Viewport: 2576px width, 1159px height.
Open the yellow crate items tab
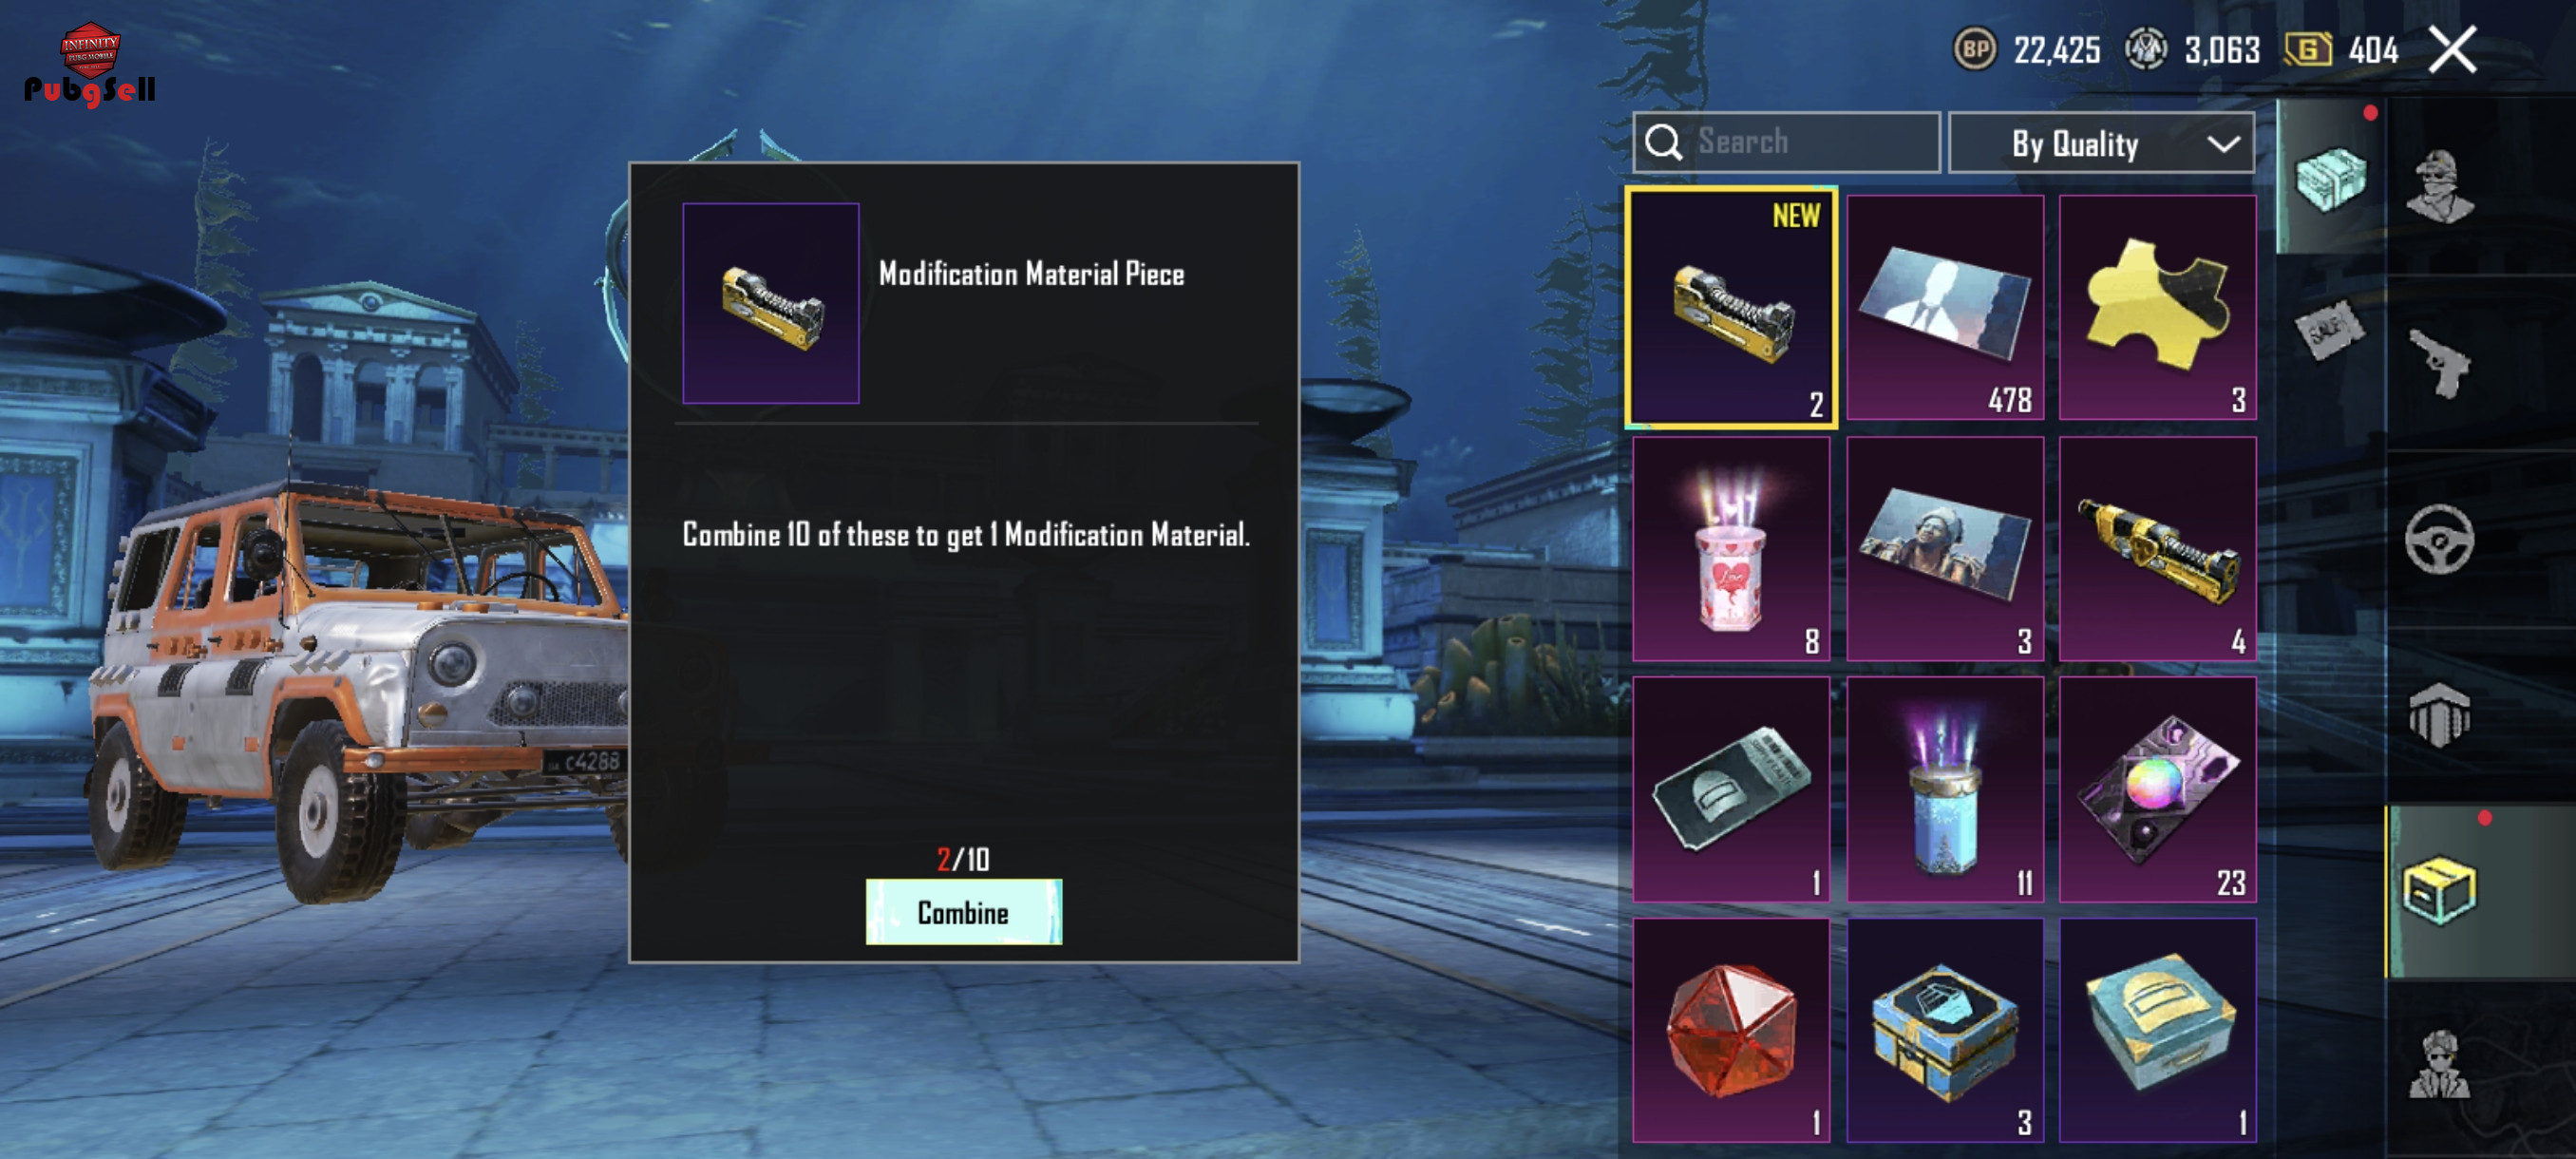pyautogui.click(x=2439, y=890)
